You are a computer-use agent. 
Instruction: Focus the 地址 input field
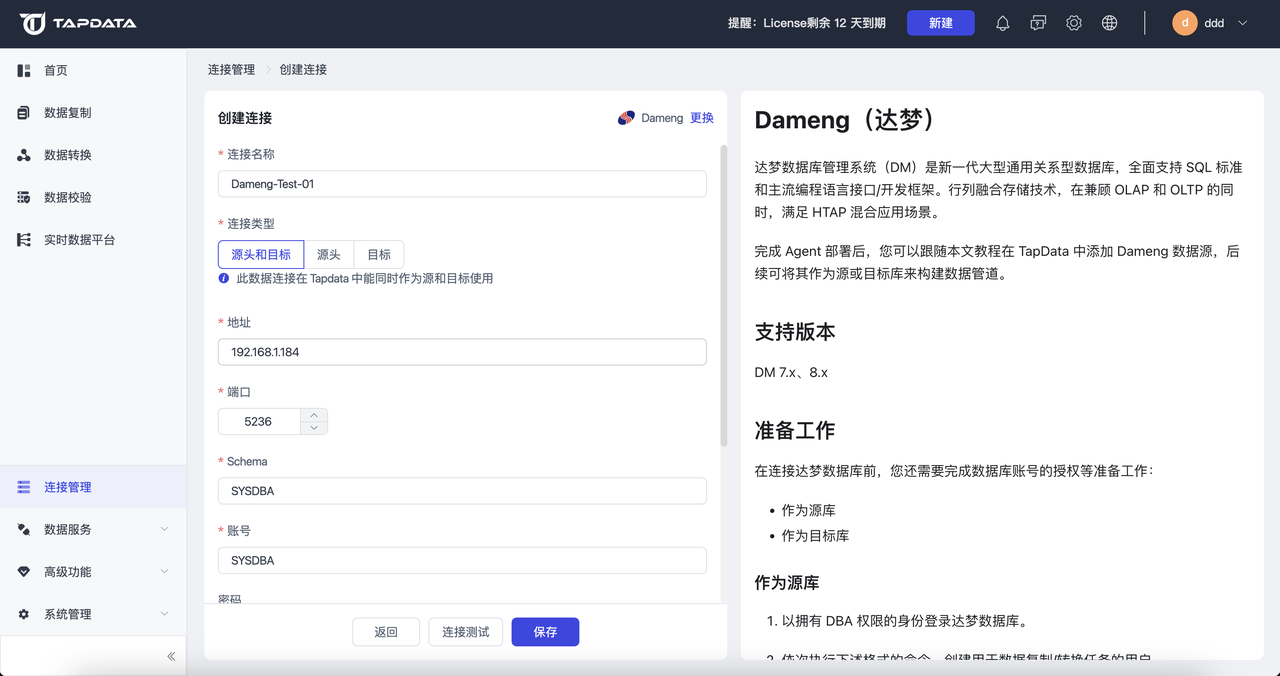click(462, 352)
